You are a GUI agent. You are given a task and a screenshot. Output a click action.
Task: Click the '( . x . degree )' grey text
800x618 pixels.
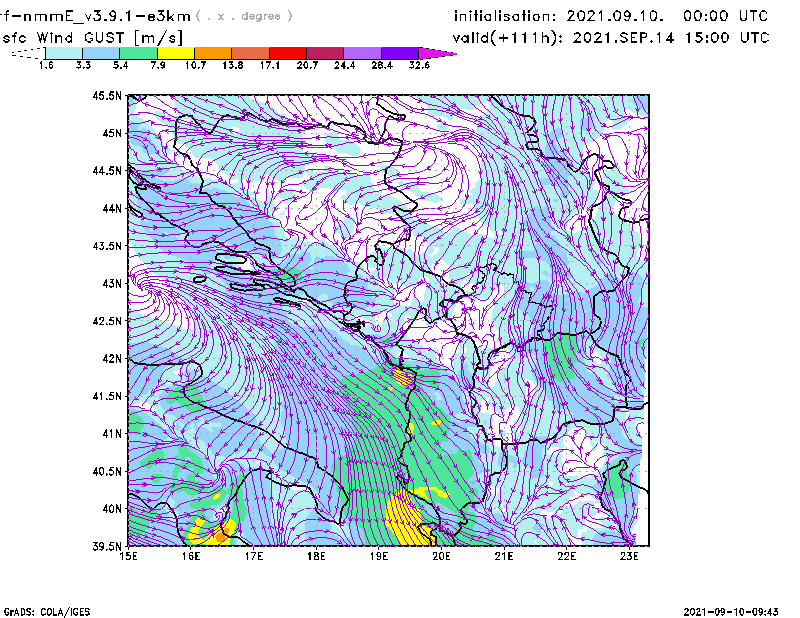[244, 16]
